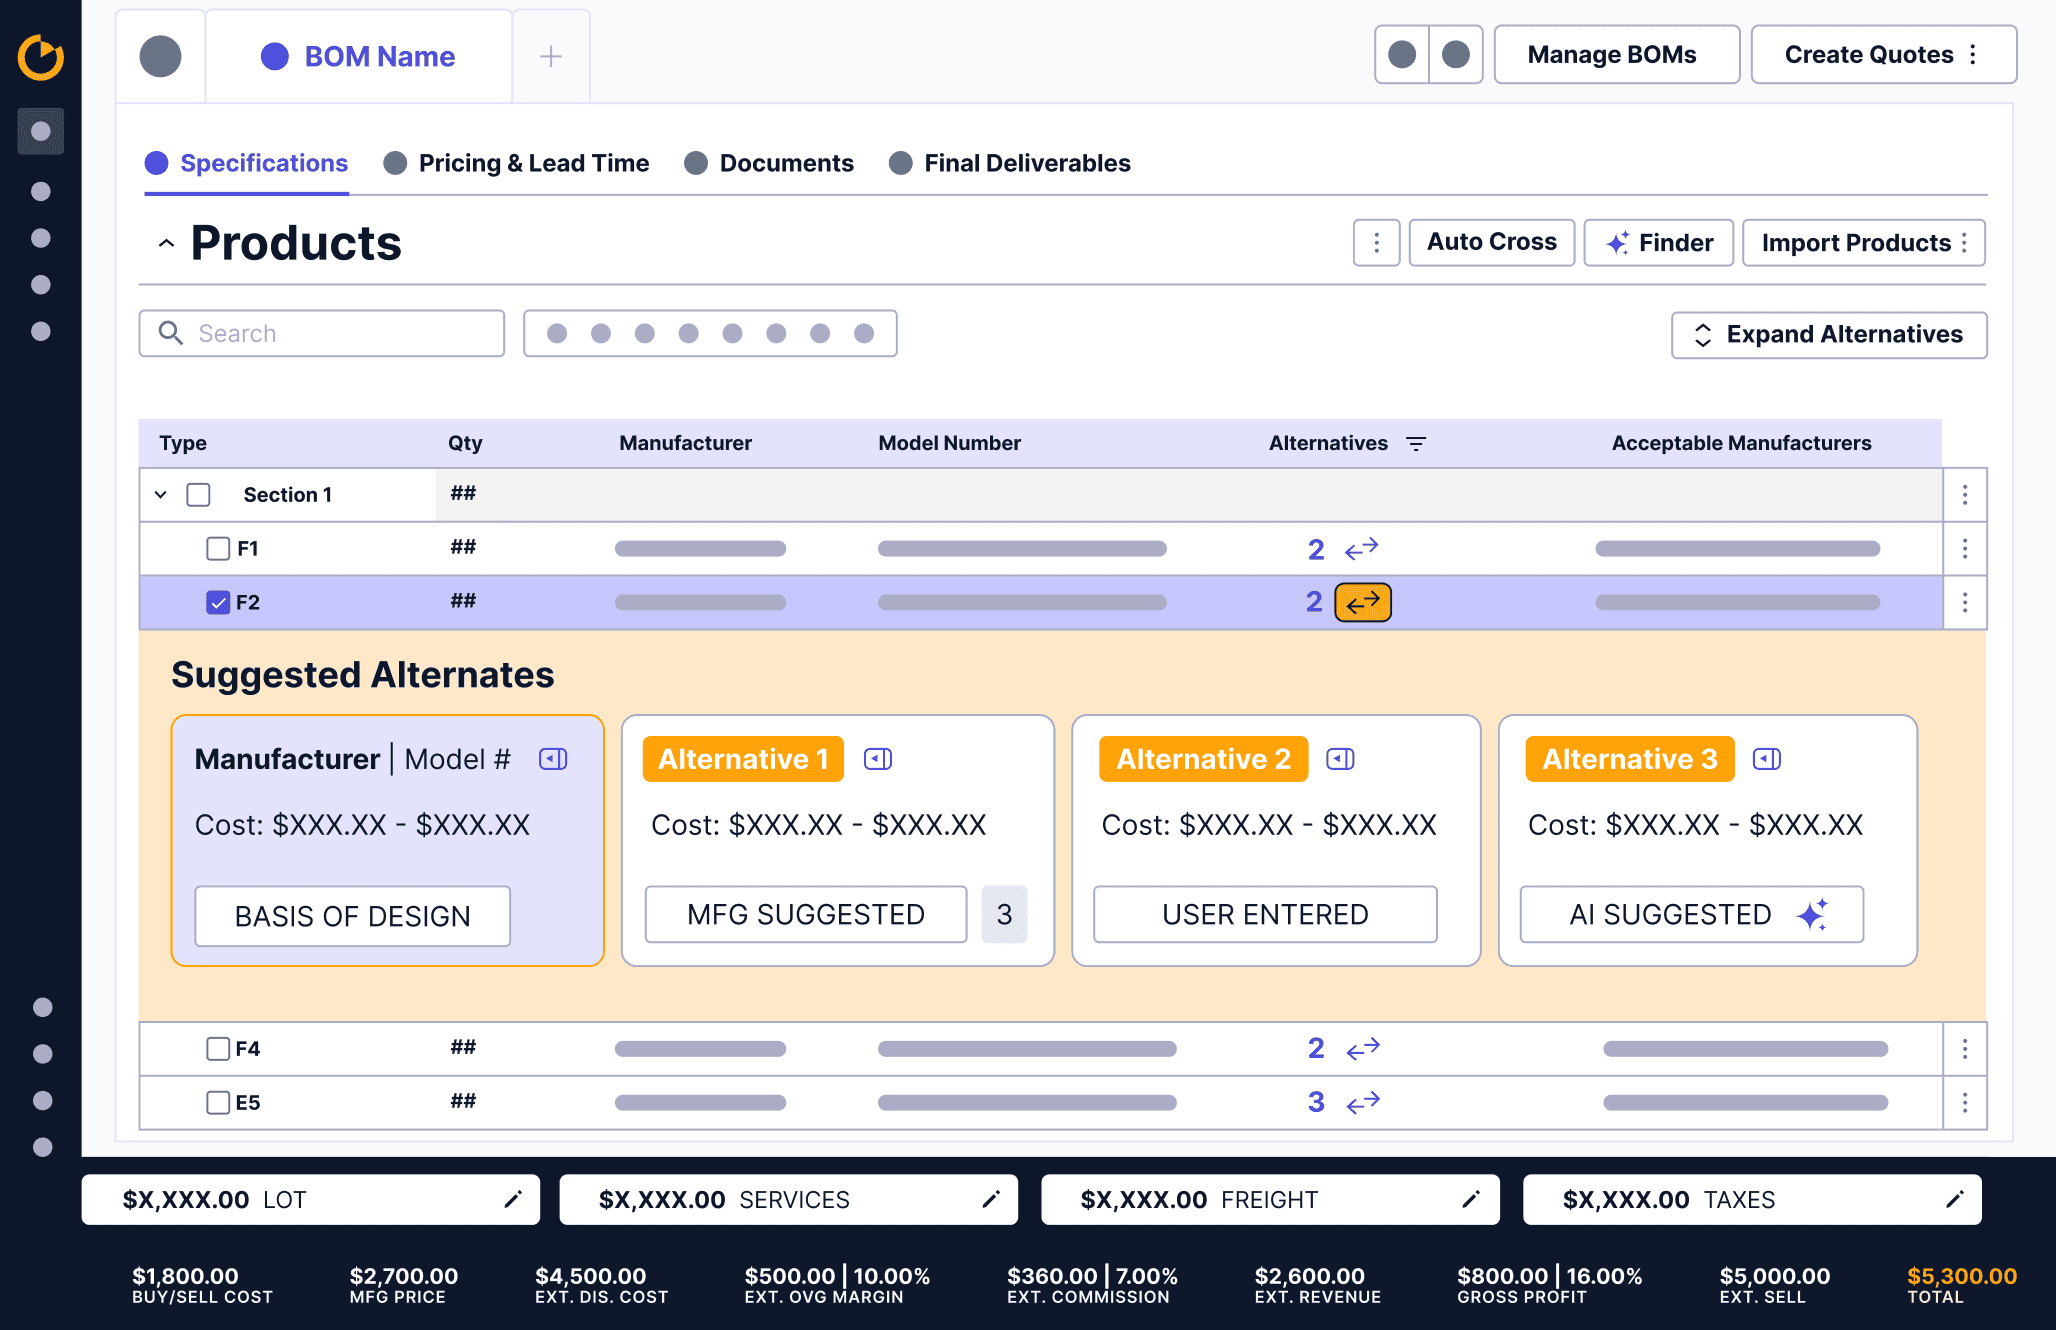This screenshot has height=1330, width=2056.
Task: Open the Documents tab
Action: [x=786, y=163]
